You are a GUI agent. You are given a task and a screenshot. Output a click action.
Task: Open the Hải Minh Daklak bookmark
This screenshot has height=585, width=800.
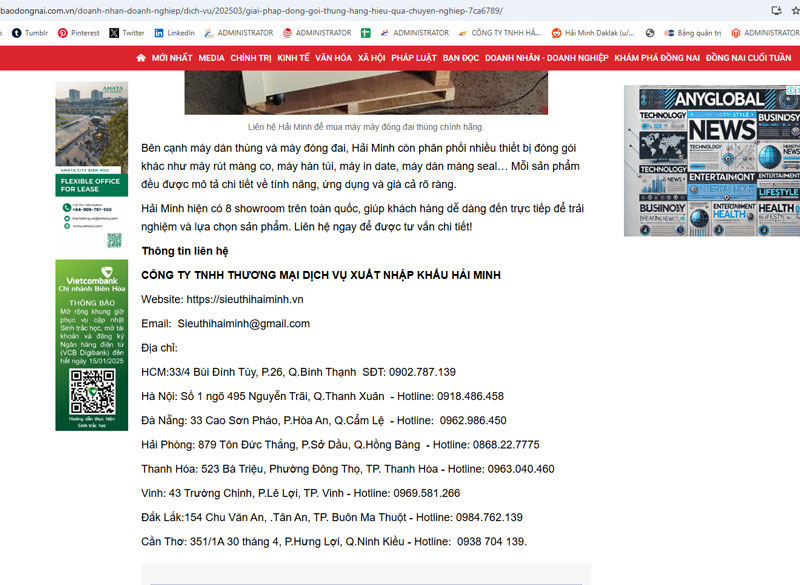(592, 33)
